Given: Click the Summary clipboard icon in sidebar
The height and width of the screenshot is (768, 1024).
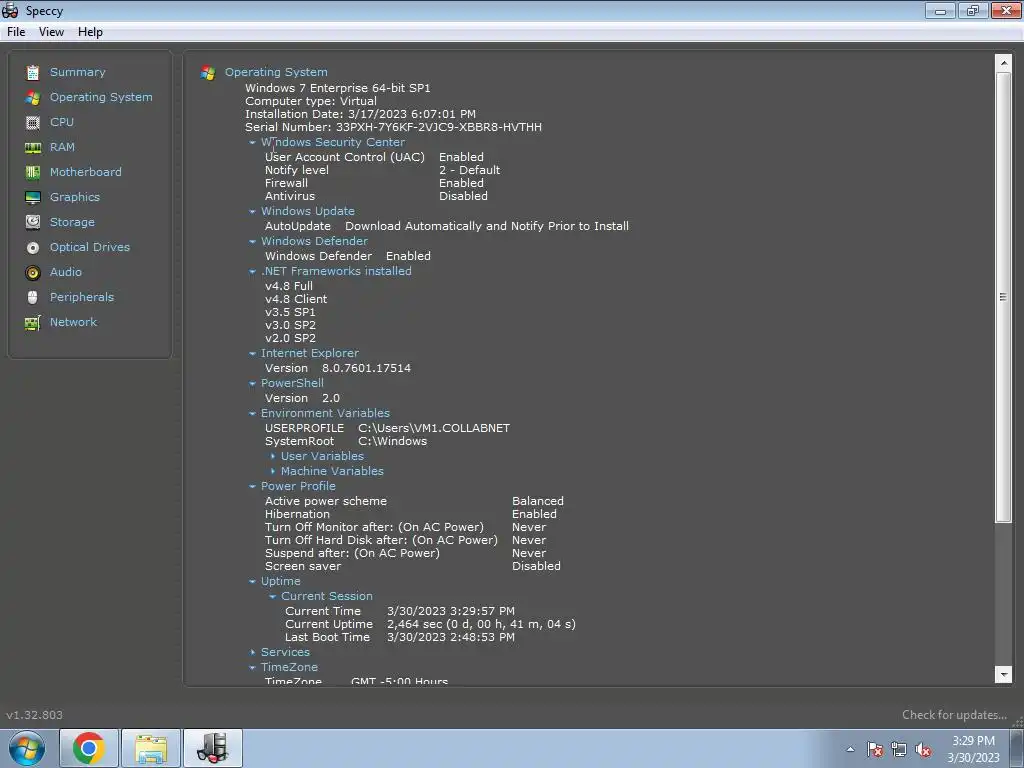Looking at the screenshot, I should coord(33,72).
